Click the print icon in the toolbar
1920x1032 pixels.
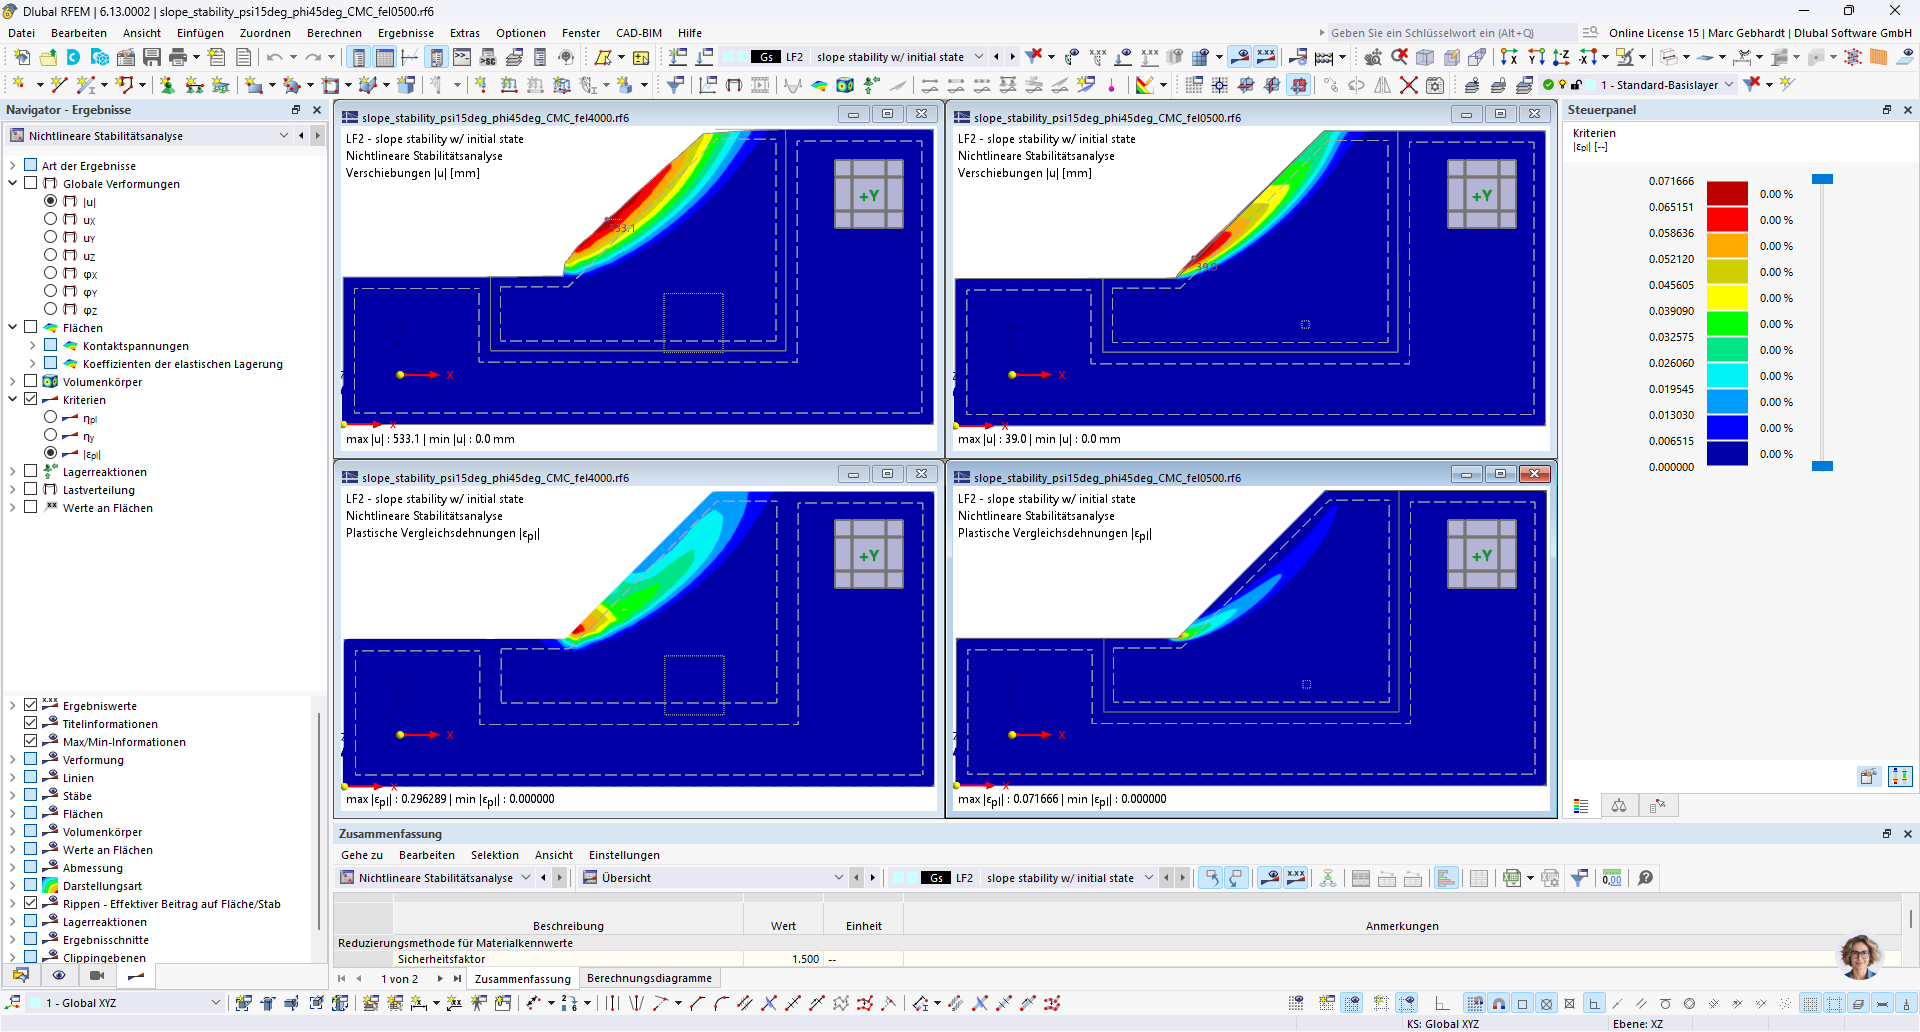(x=178, y=57)
